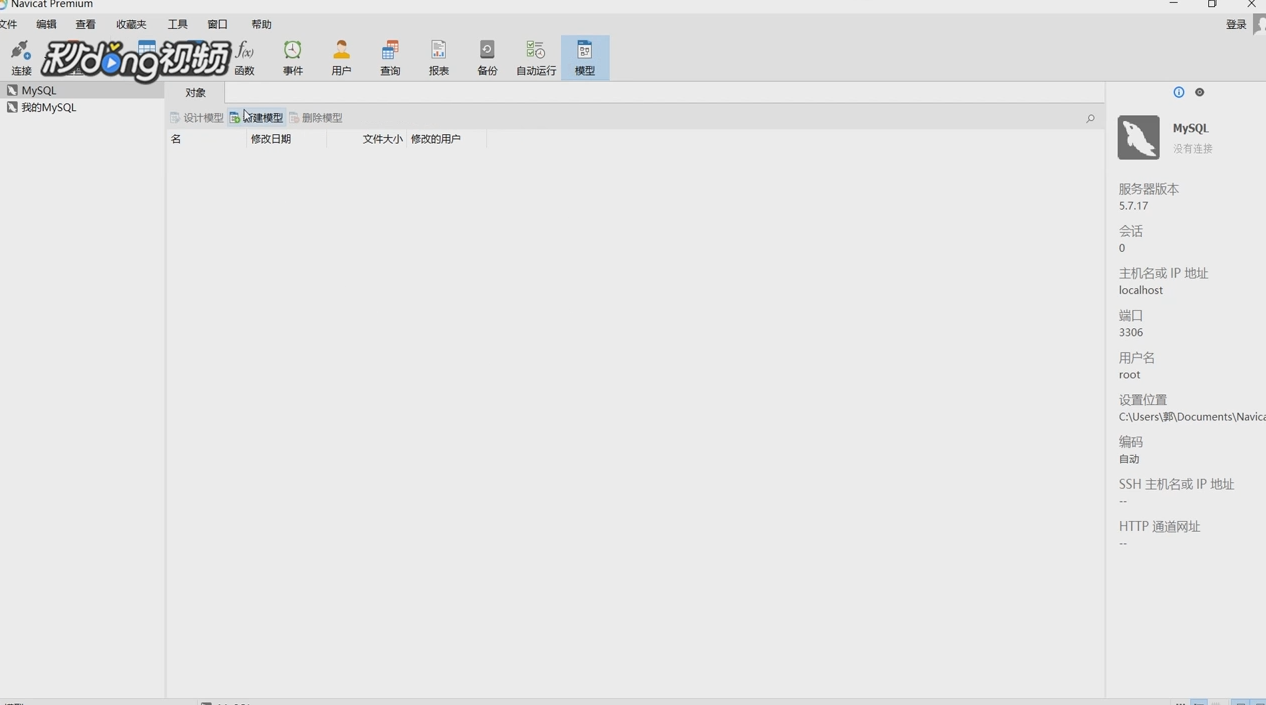Open the 查询 (Query) toolbar icon
This screenshot has width=1266, height=705.
coord(390,58)
